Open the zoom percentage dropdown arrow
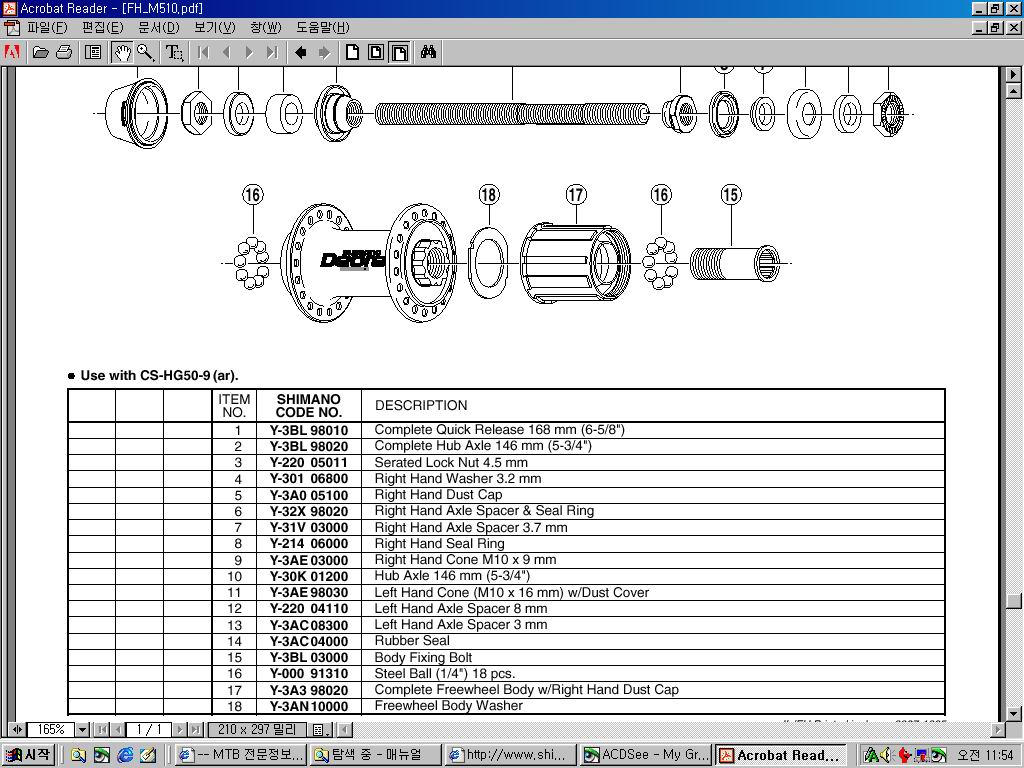 83,729
